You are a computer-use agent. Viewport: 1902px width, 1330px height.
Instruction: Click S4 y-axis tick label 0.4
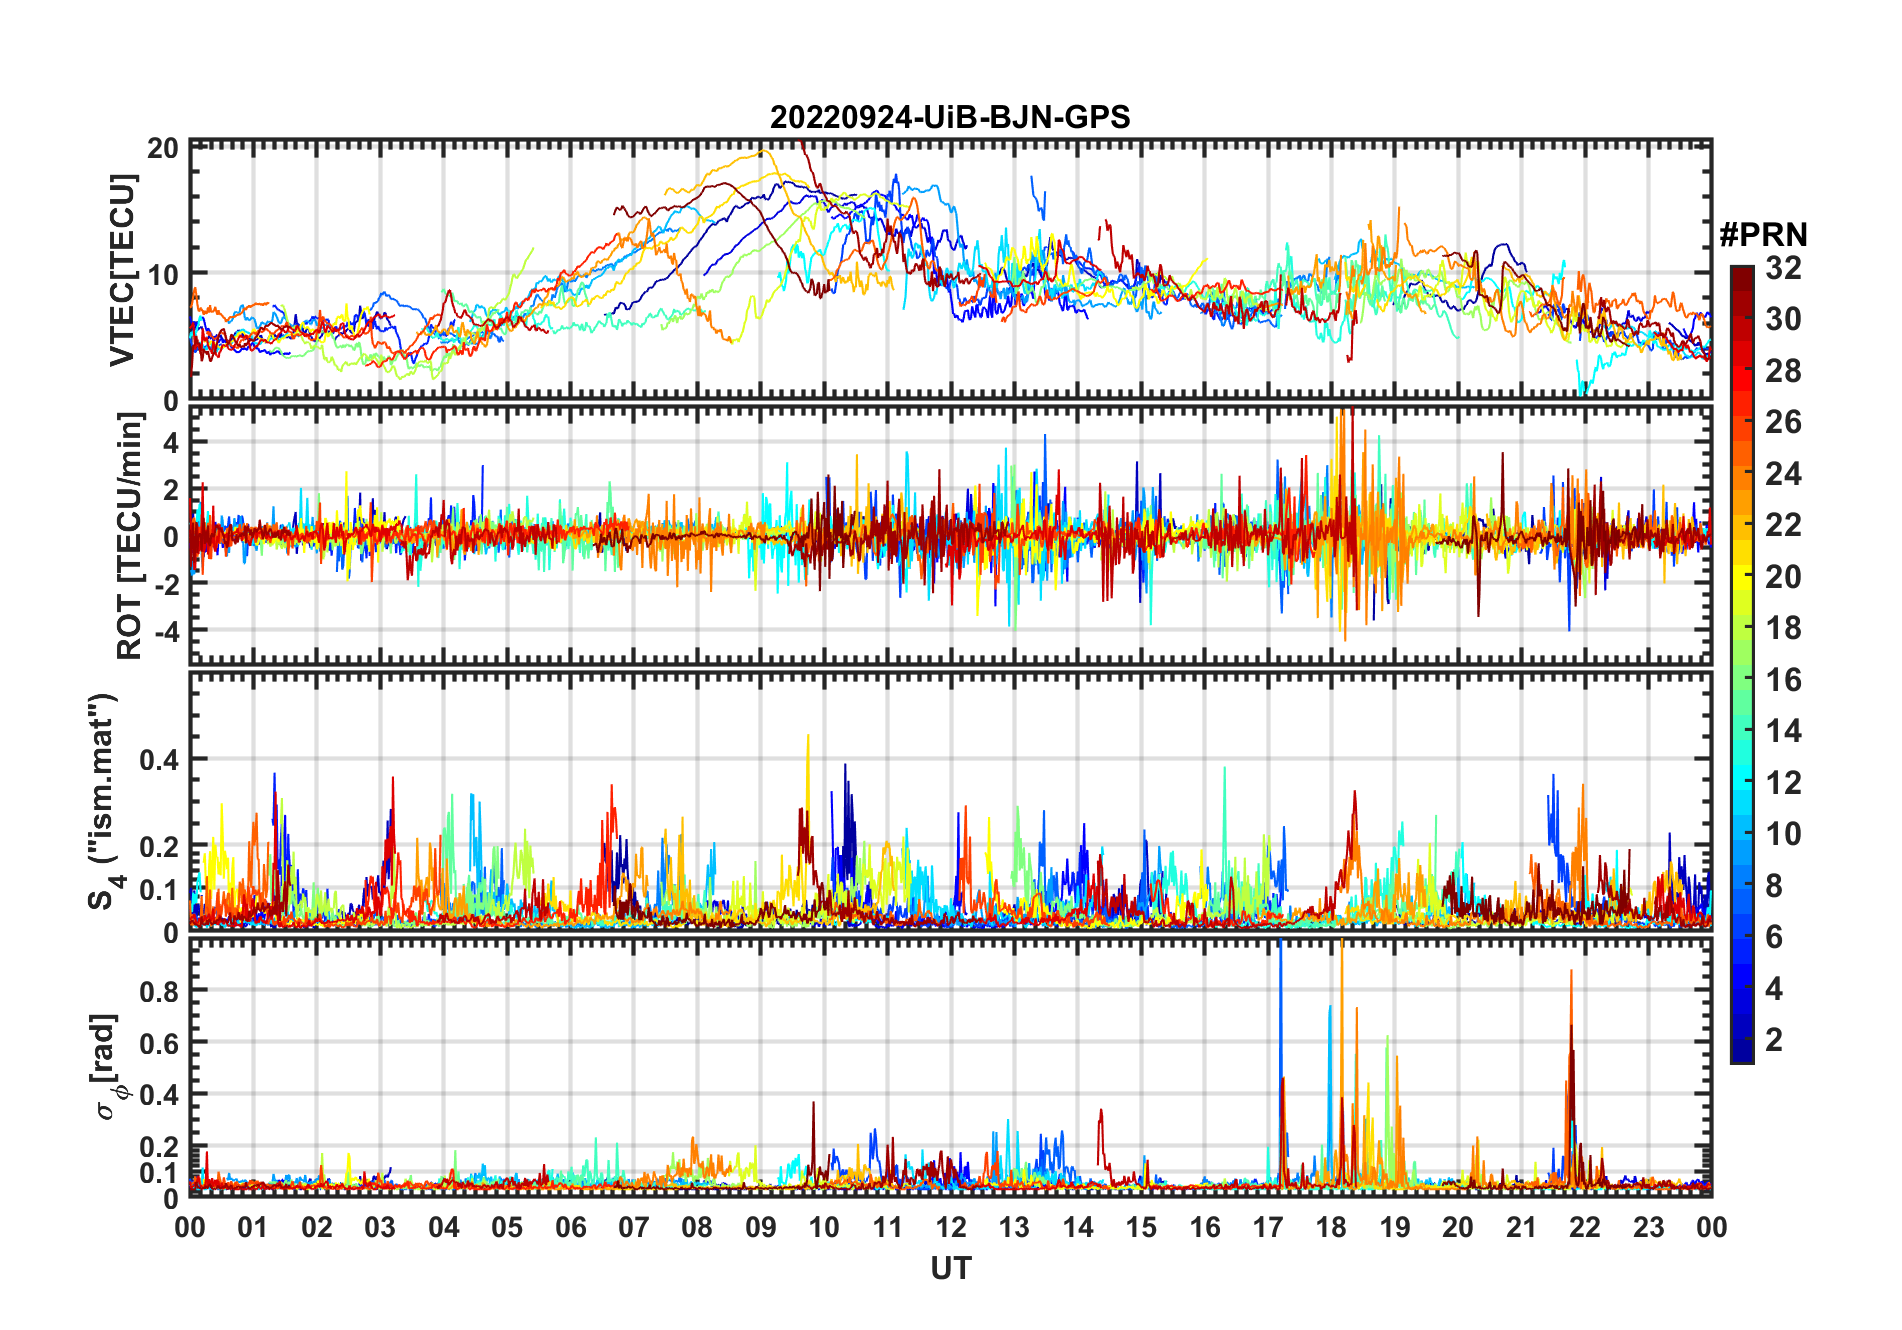[x=159, y=760]
